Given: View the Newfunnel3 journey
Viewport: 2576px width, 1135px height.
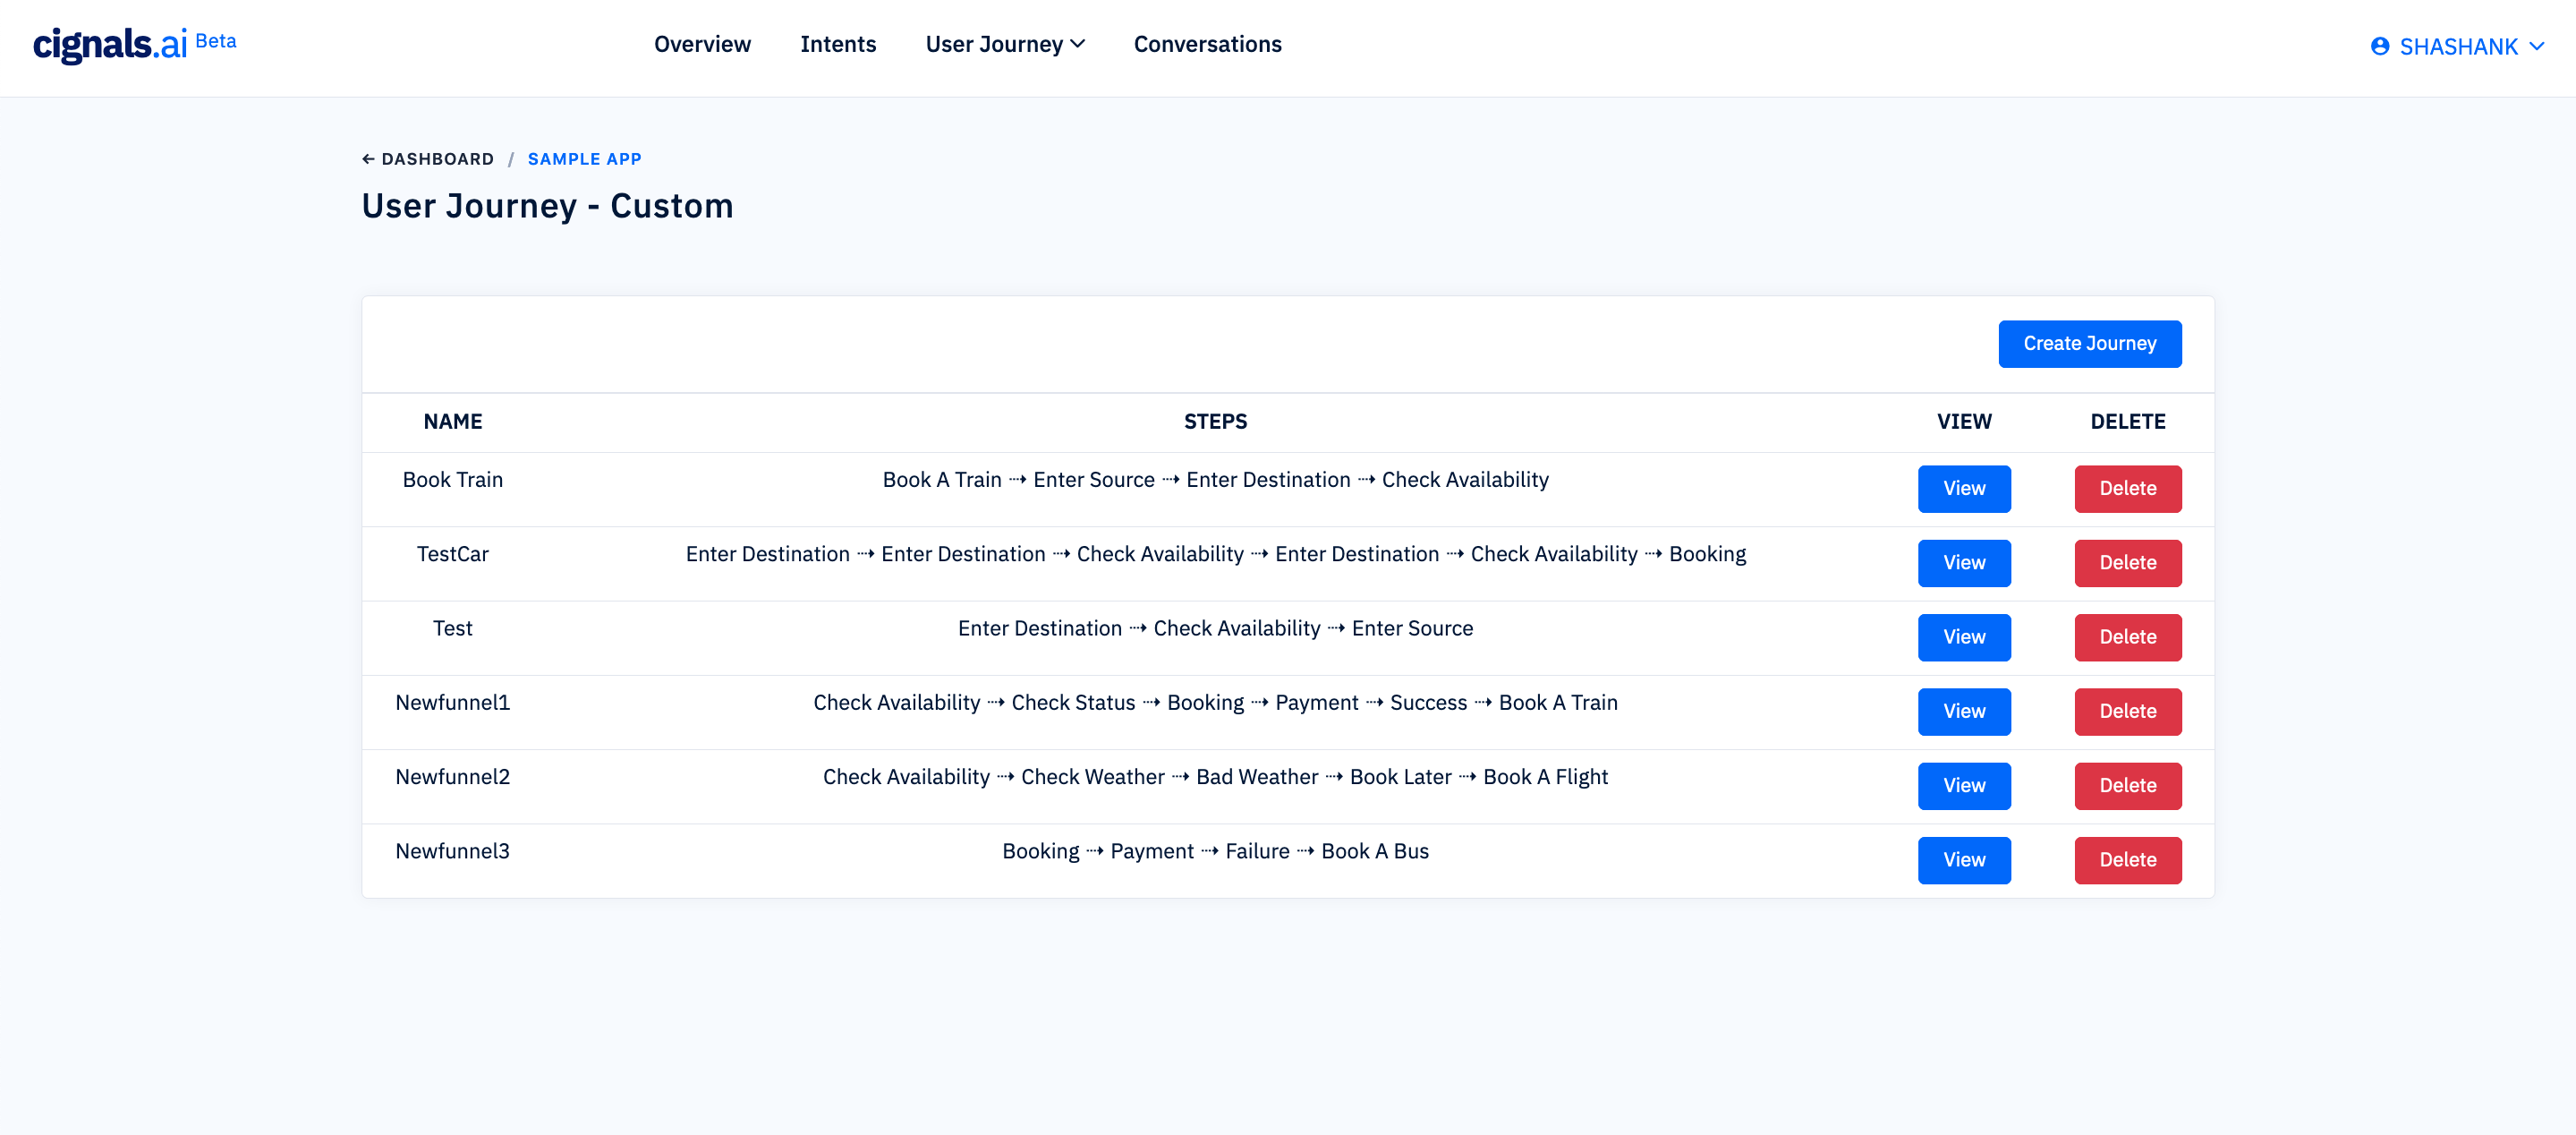Looking at the screenshot, I should [1963, 860].
